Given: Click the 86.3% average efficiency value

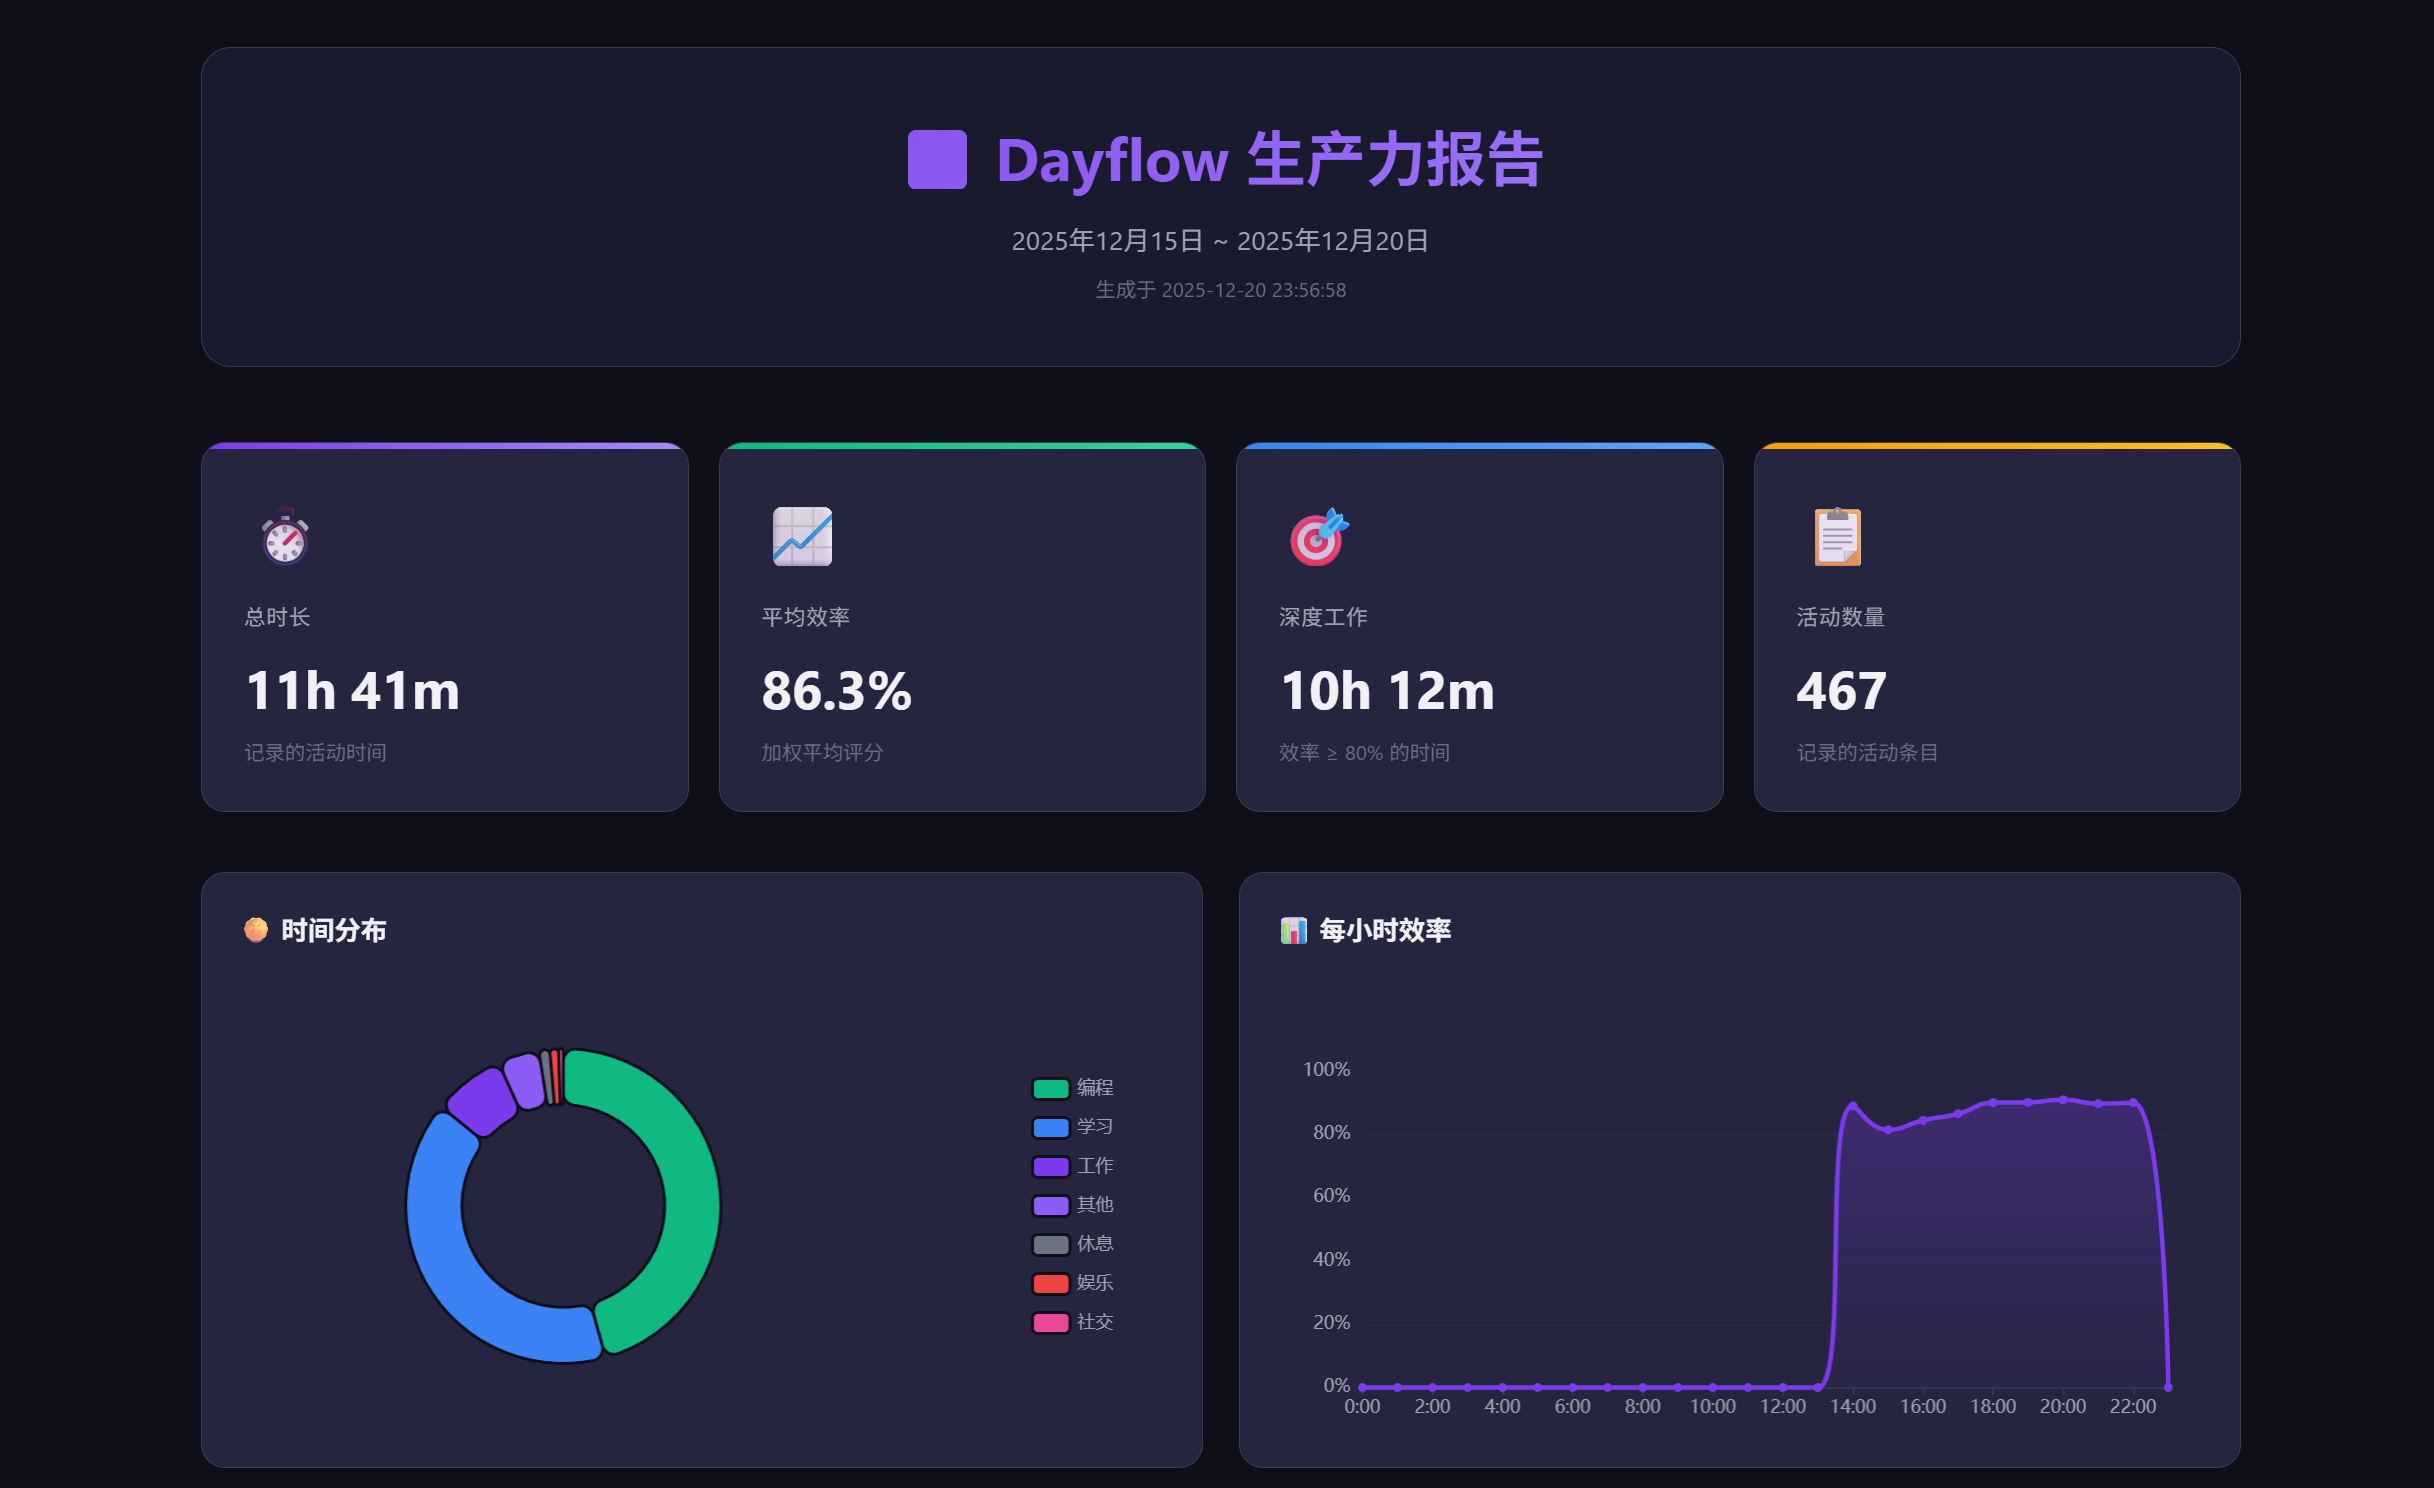Looking at the screenshot, I should (x=836, y=691).
